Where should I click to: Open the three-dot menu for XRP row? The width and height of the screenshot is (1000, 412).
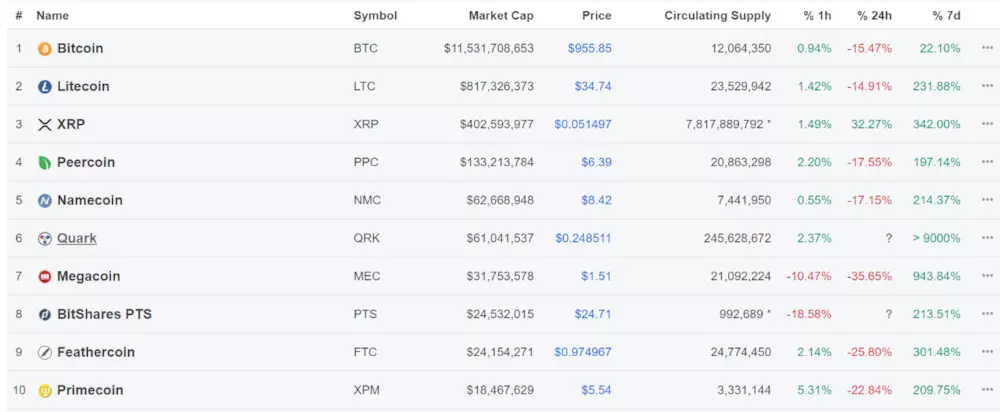coord(987,124)
